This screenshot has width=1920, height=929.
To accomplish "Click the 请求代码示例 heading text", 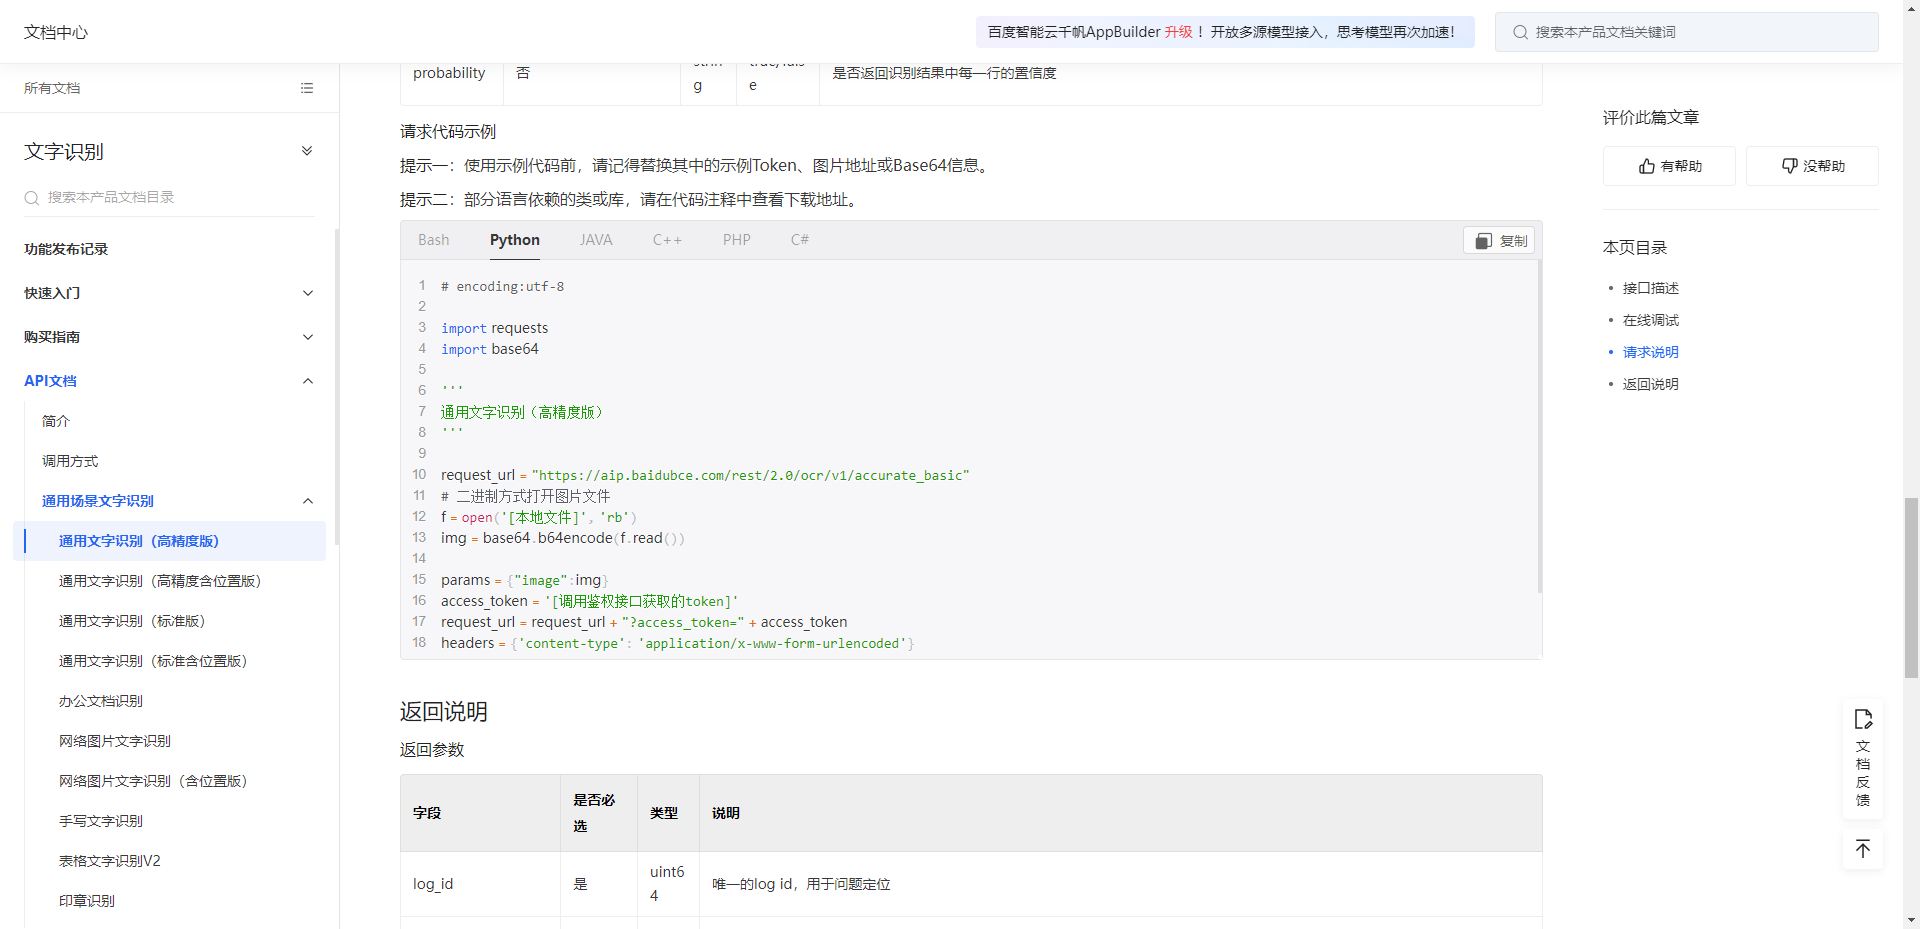I will point(448,132).
